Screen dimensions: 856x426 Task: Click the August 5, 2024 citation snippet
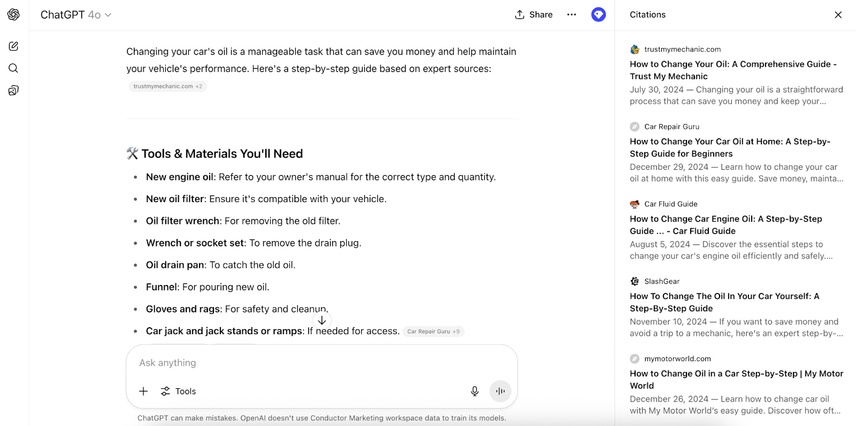(x=732, y=250)
